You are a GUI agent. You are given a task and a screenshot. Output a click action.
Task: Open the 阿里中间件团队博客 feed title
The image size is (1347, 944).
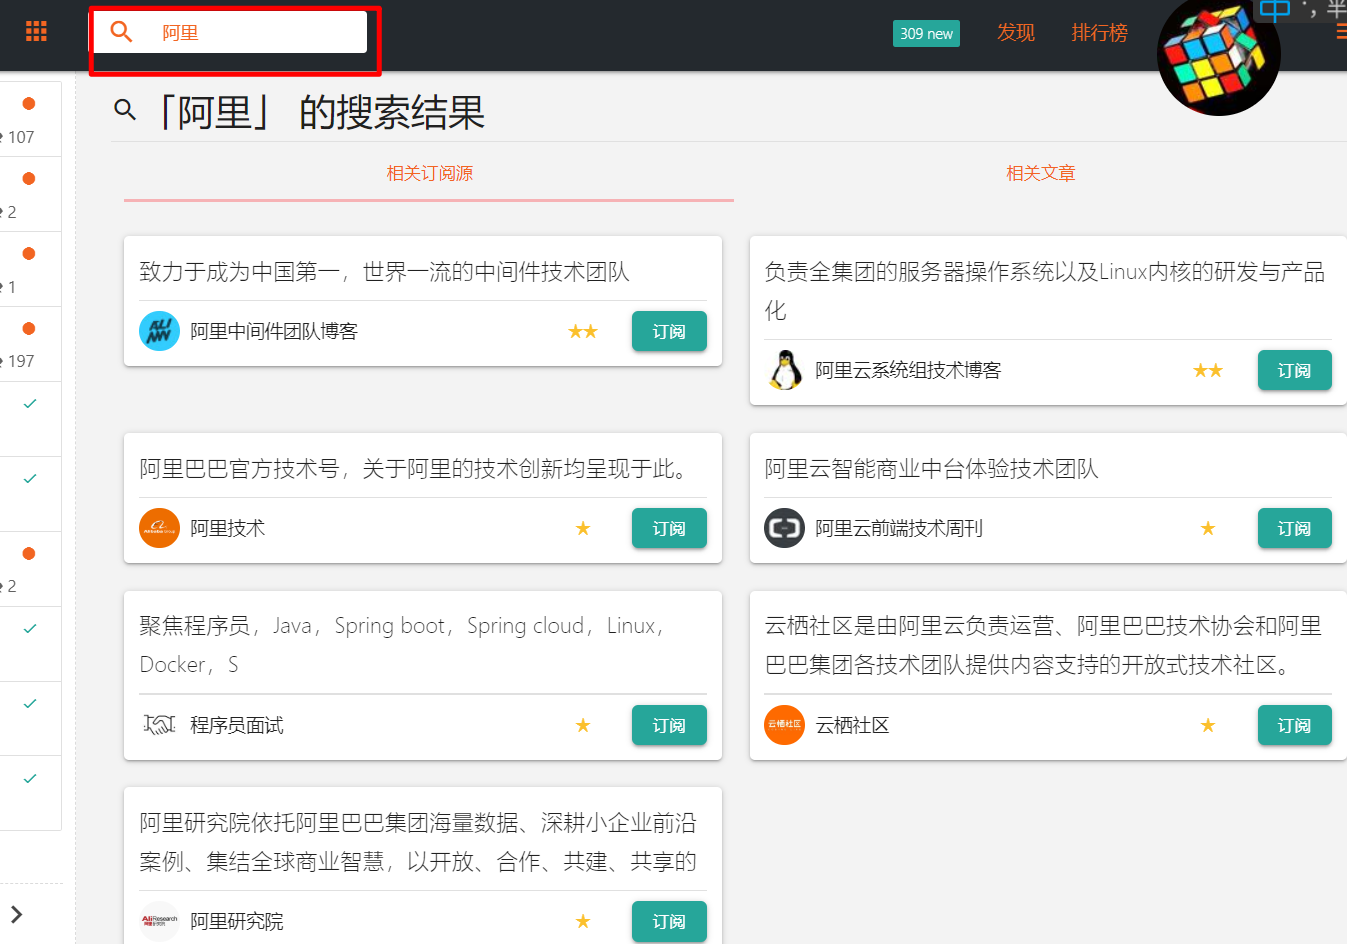point(274,331)
